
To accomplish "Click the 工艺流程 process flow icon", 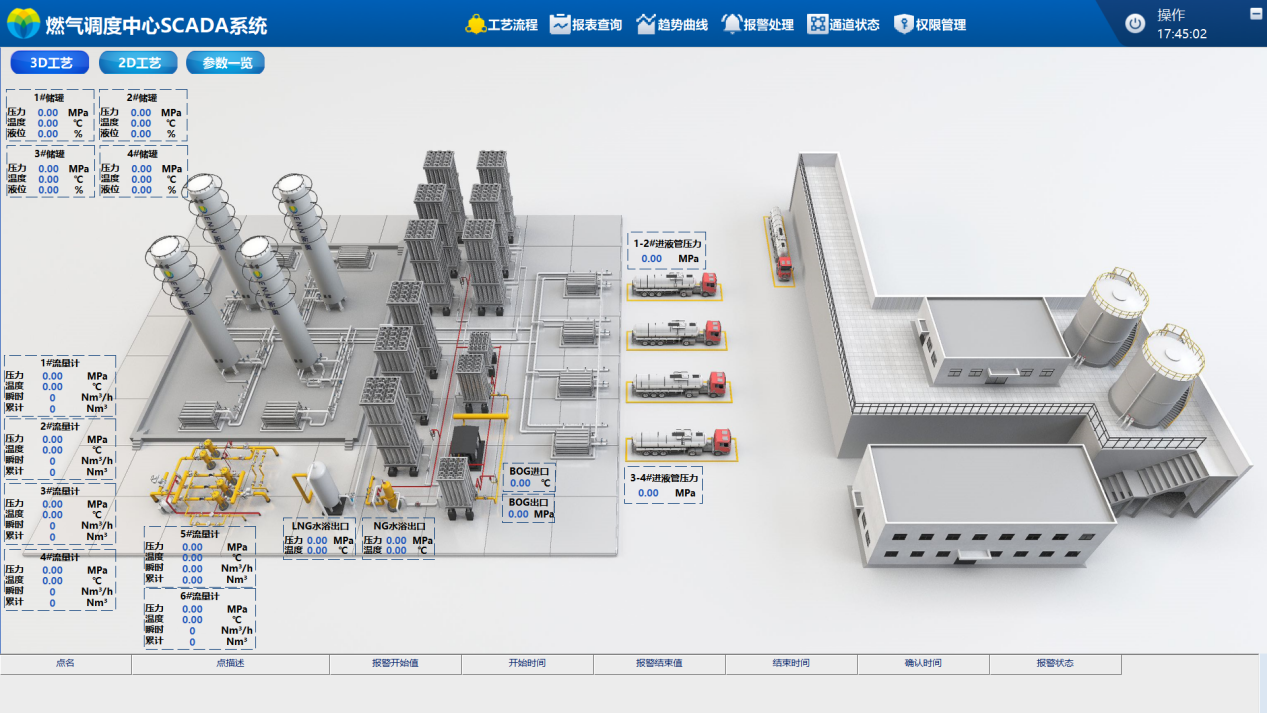I will pos(476,24).
